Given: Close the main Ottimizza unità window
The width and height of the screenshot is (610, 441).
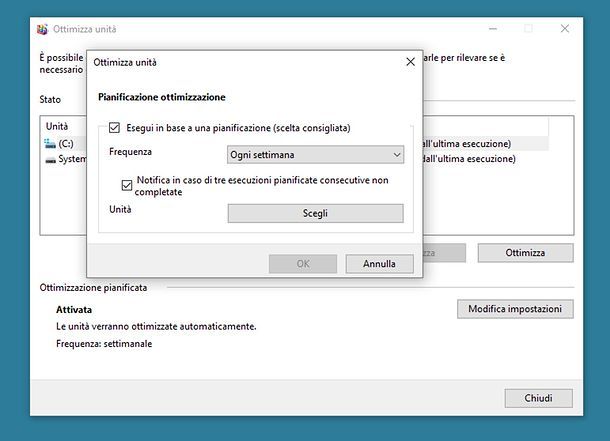Looking at the screenshot, I should tap(565, 28).
